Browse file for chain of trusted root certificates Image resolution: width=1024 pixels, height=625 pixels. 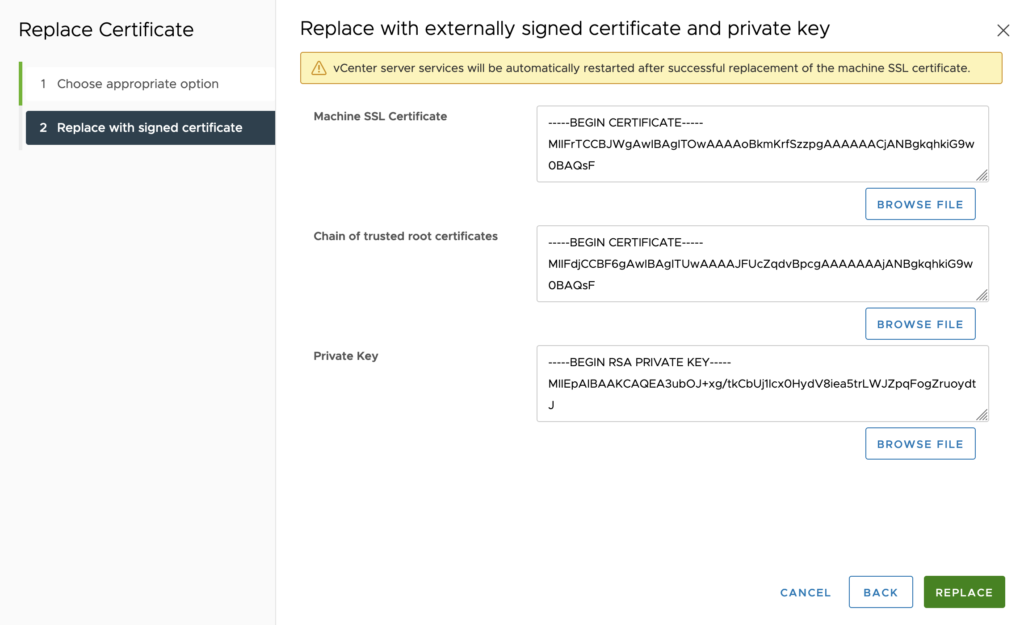coord(919,324)
